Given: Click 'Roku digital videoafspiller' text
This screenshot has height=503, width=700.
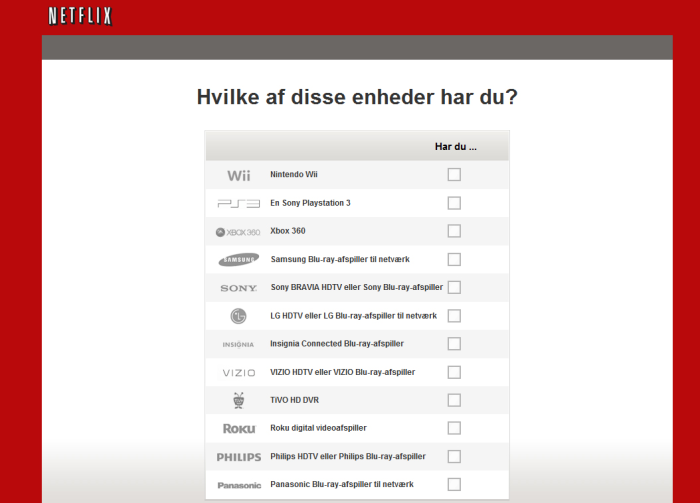Looking at the screenshot, I should (318, 428).
